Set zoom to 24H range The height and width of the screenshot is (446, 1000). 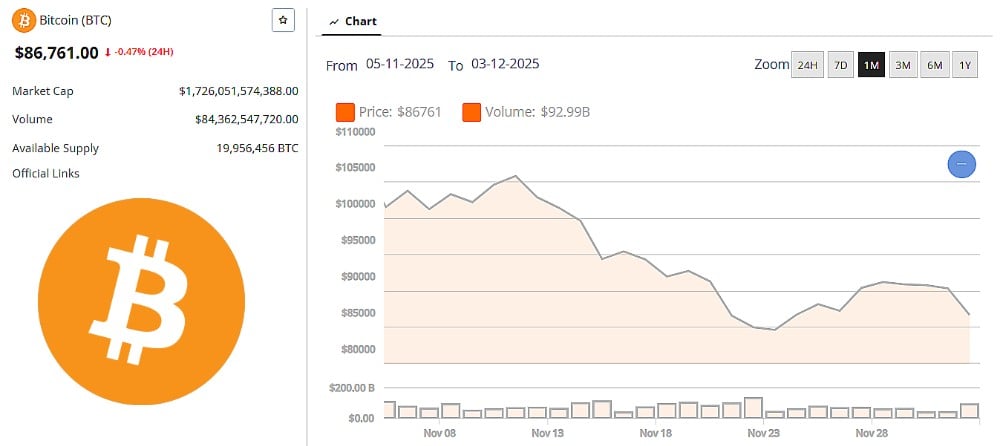pyautogui.click(x=806, y=65)
